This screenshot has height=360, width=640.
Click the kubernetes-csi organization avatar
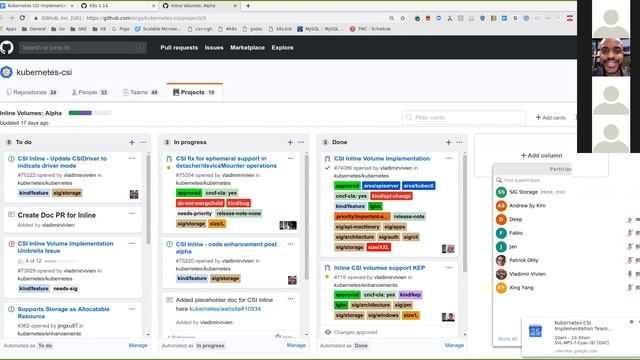click(x=7, y=72)
